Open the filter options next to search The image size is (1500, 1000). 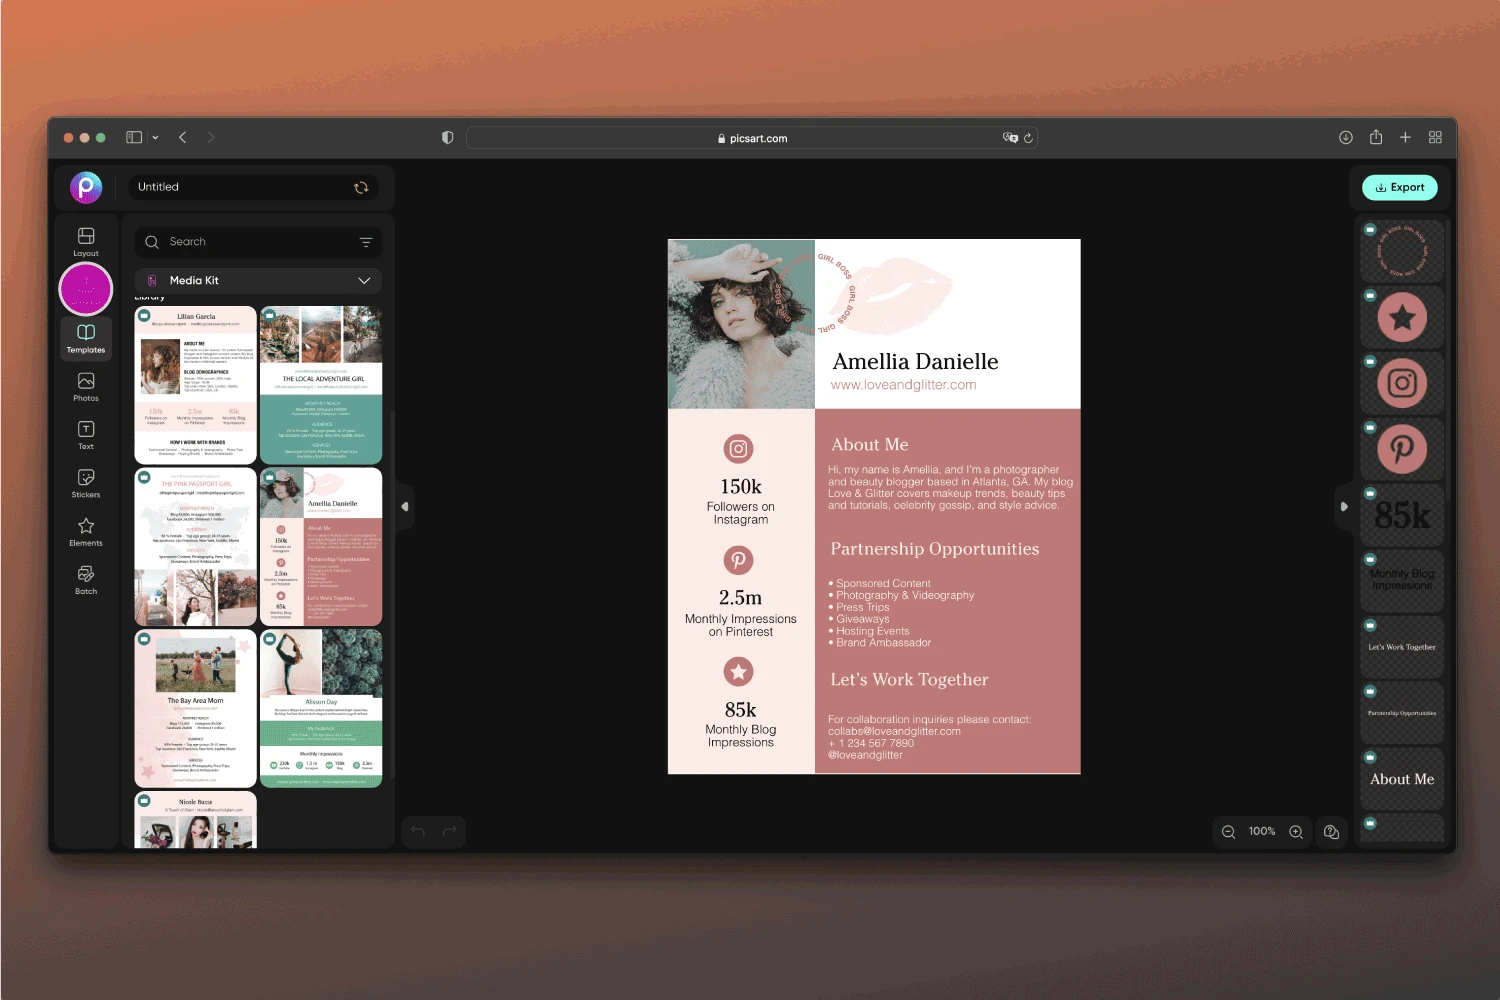(367, 242)
